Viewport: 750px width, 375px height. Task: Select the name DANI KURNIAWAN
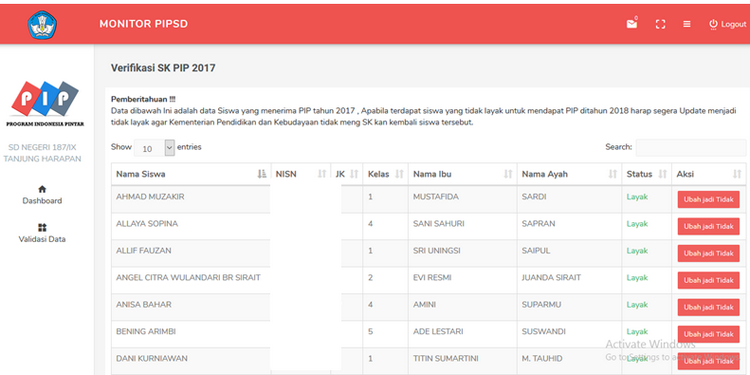click(x=152, y=358)
